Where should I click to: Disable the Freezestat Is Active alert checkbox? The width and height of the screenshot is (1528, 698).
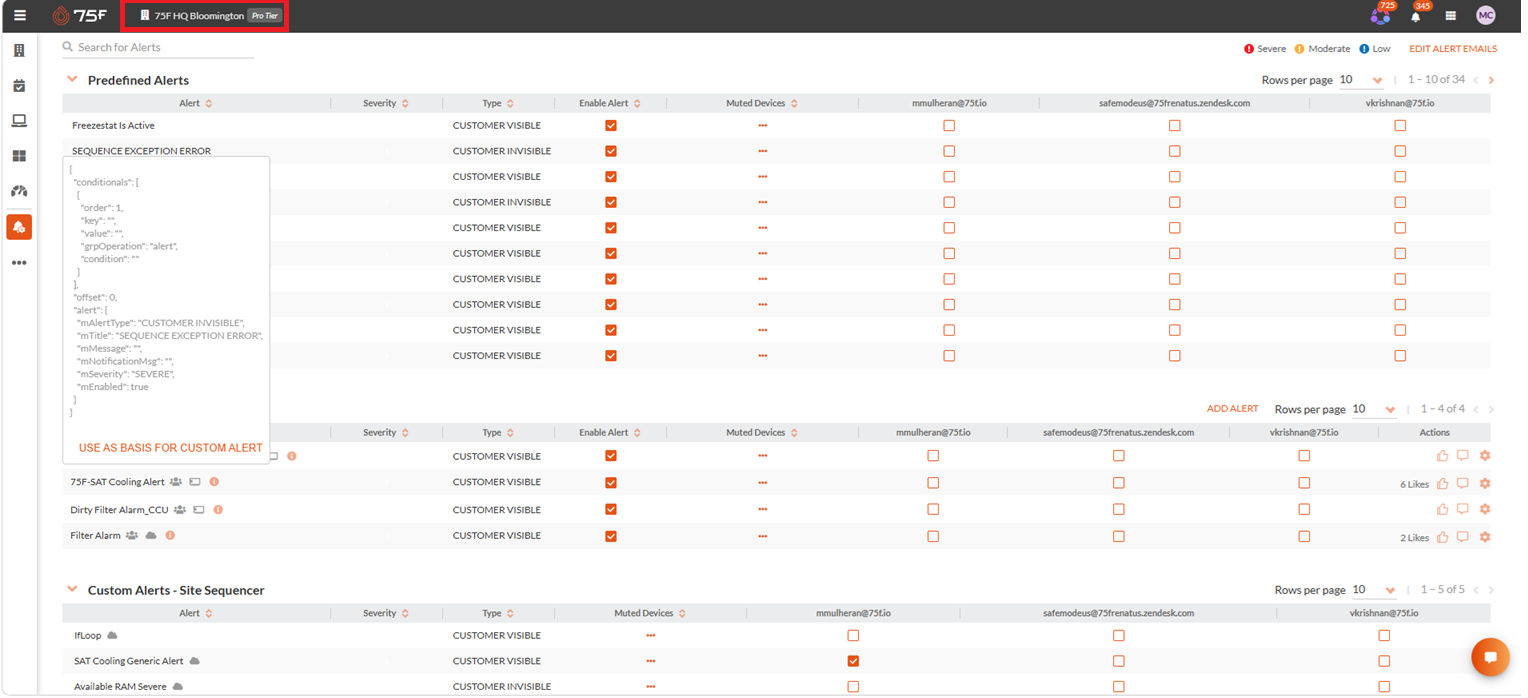611,126
